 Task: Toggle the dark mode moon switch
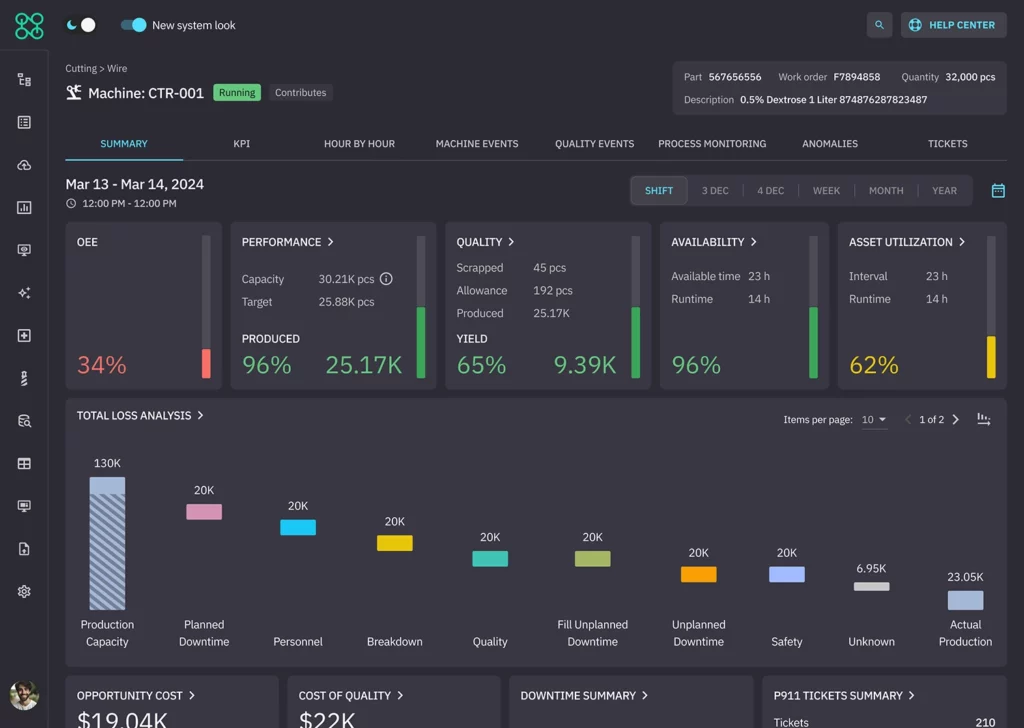[80, 25]
